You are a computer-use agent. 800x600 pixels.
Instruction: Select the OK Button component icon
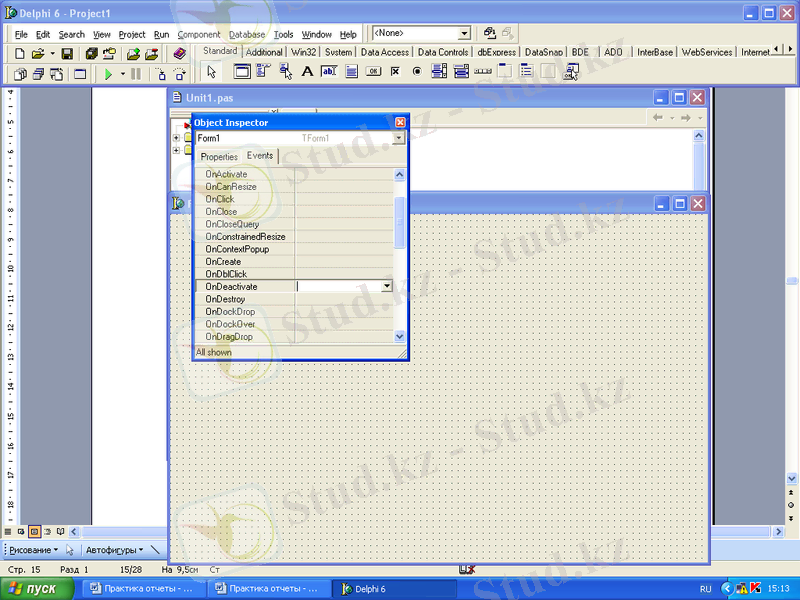pyautogui.click(x=373, y=72)
